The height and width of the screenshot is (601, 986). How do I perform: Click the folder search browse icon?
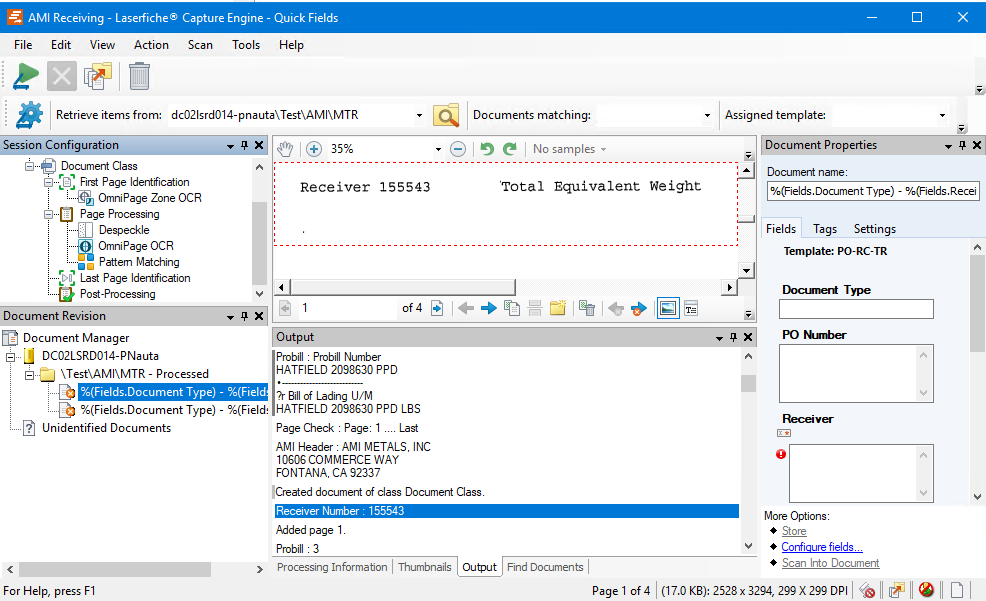point(446,115)
